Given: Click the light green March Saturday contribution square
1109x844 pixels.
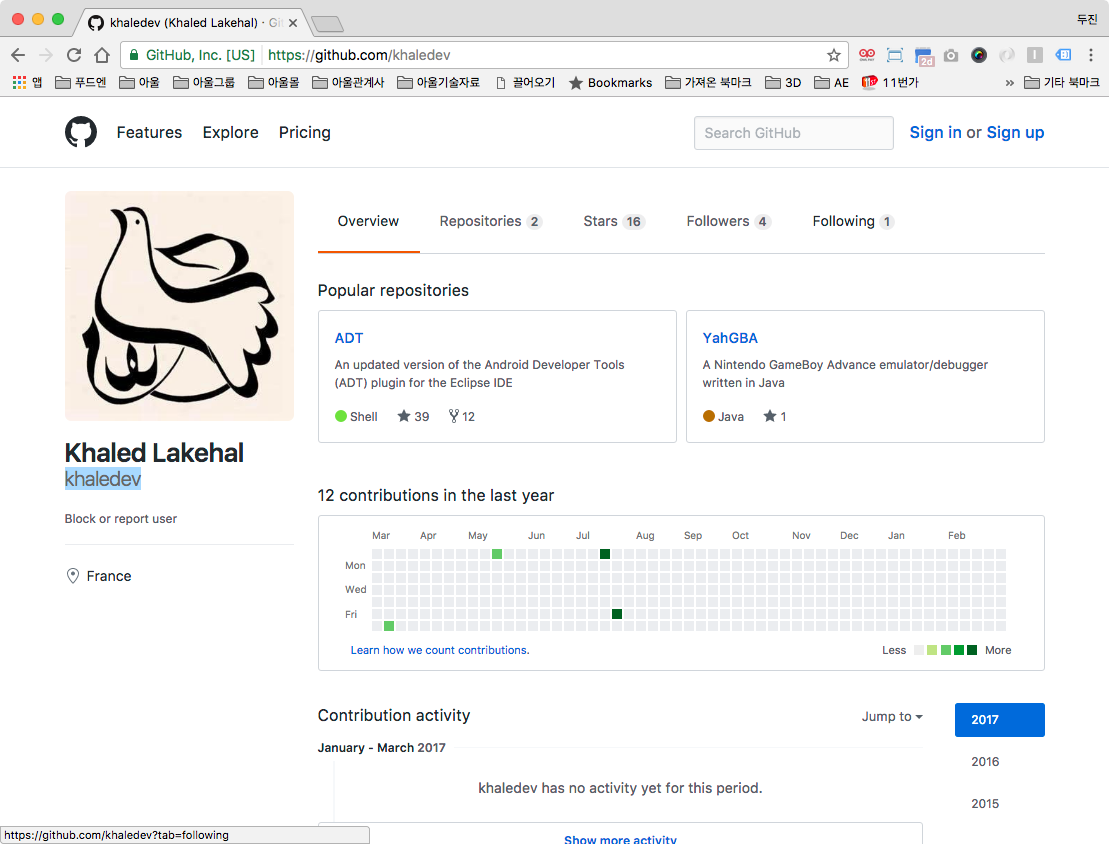Looking at the screenshot, I should pos(389,626).
